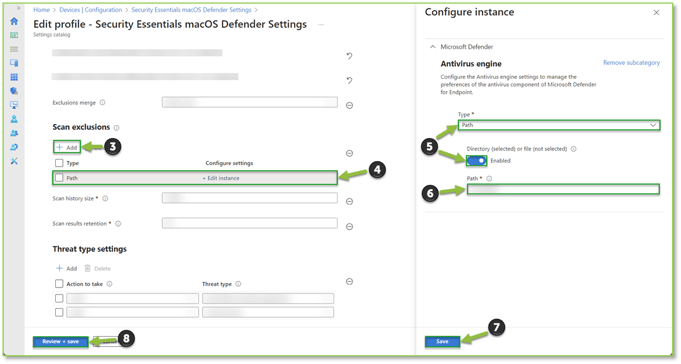The width and height of the screenshot is (681, 364).
Task: Open Tenant administration icon in sidebar
Action: [x=14, y=147]
